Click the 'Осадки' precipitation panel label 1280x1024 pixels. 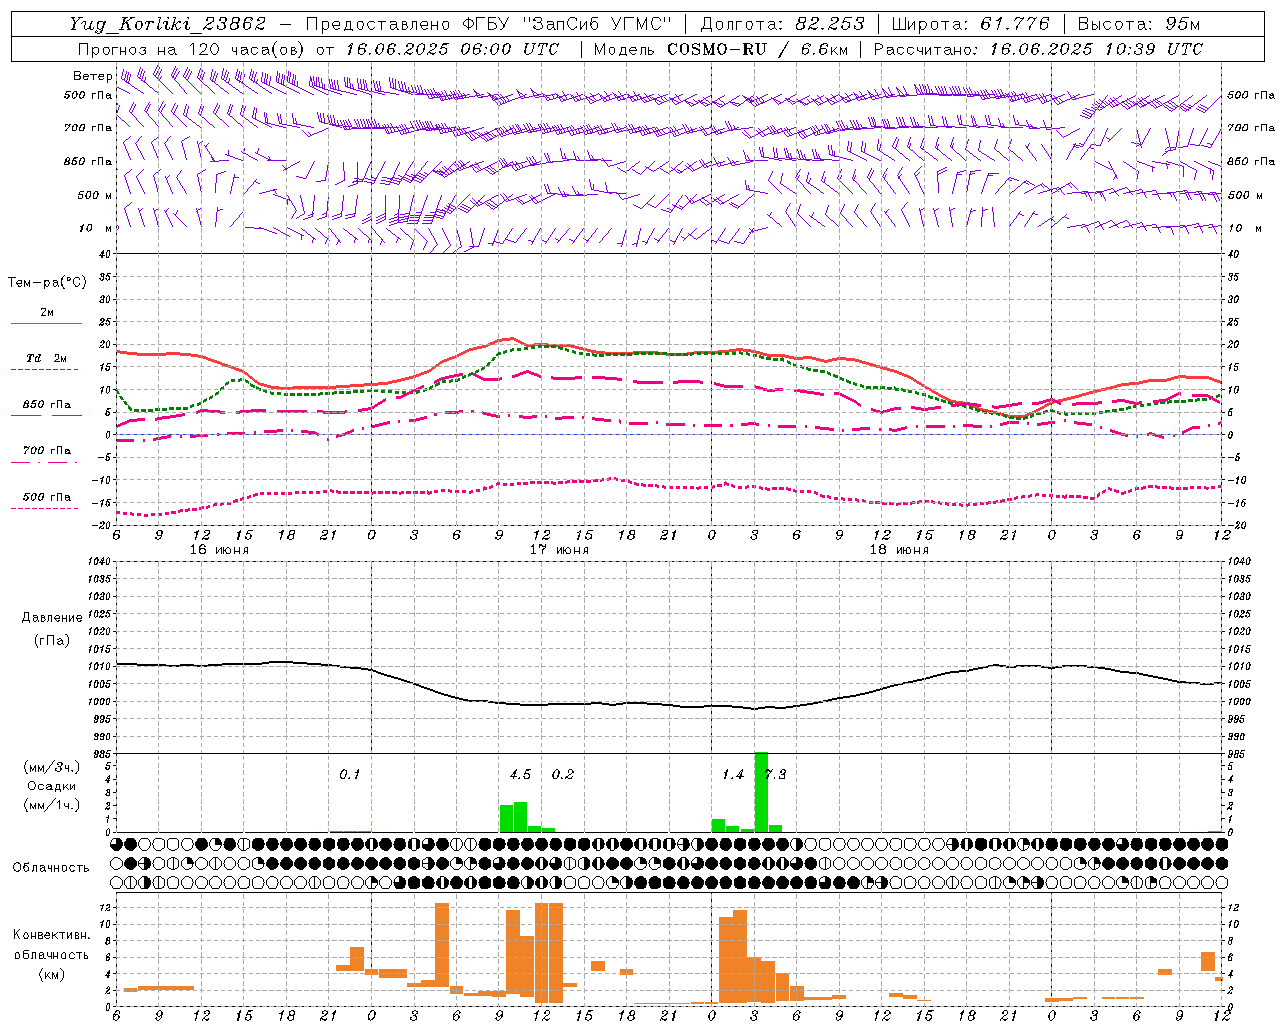[x=52, y=786]
